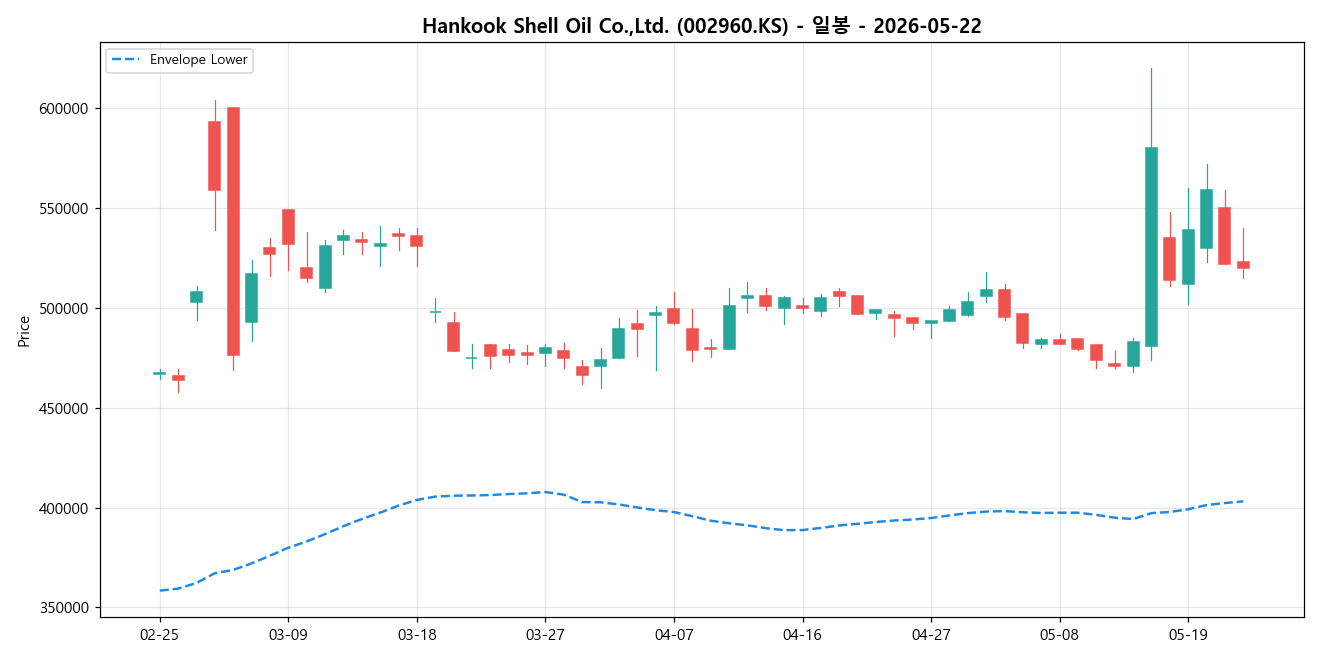This screenshot has width=1320, height=660.
Task: Click x-axis date label 05-19
Action: click(1188, 634)
